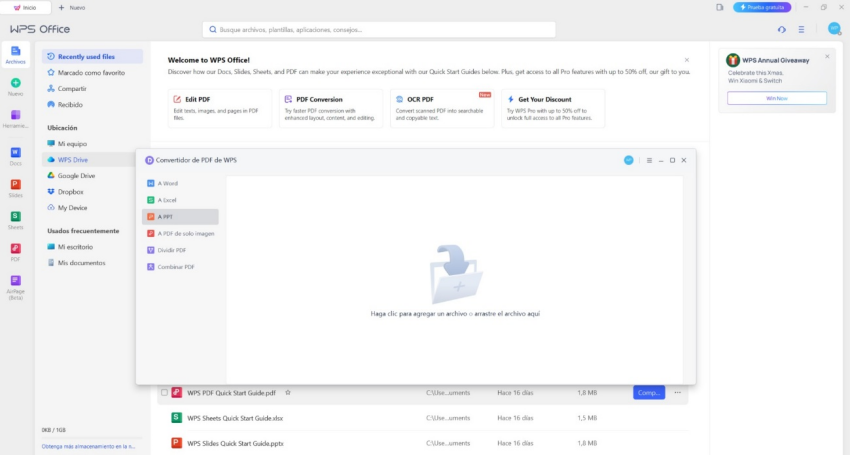Click the avatar in the converter dialog
The width and height of the screenshot is (850, 455).
tap(628, 160)
